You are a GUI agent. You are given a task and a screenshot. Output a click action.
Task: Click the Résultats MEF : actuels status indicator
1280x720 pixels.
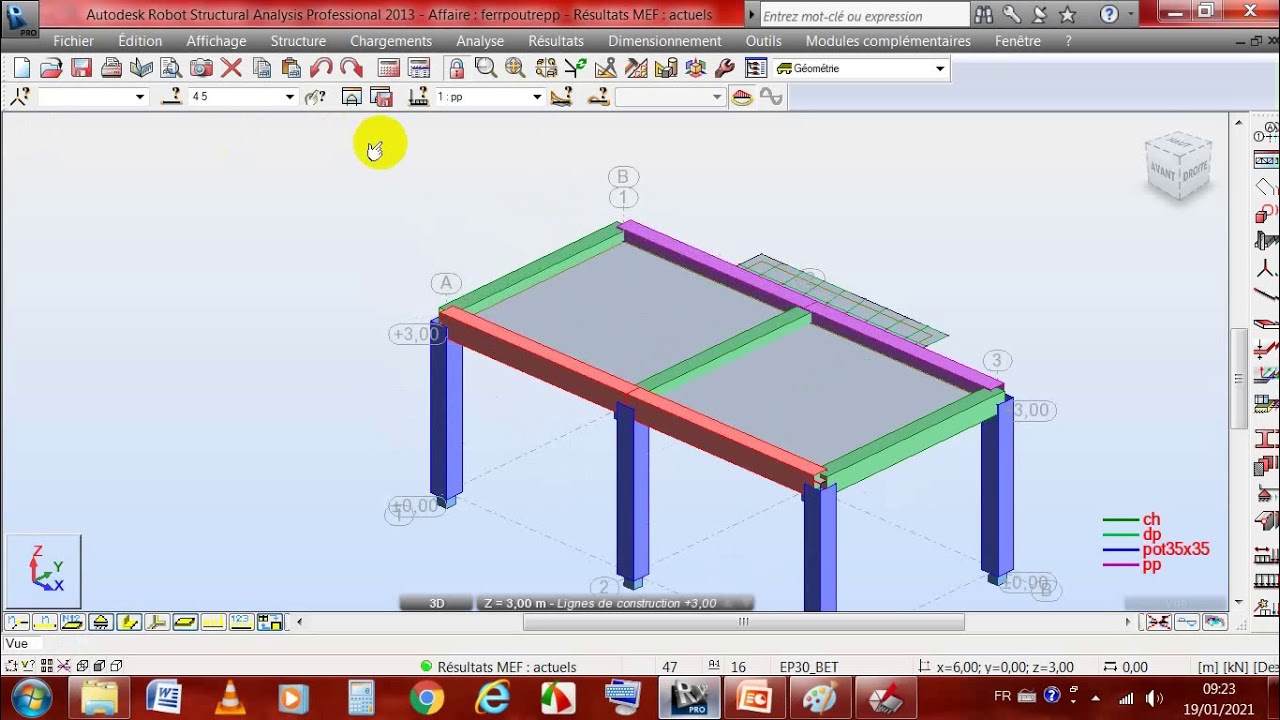pos(498,667)
